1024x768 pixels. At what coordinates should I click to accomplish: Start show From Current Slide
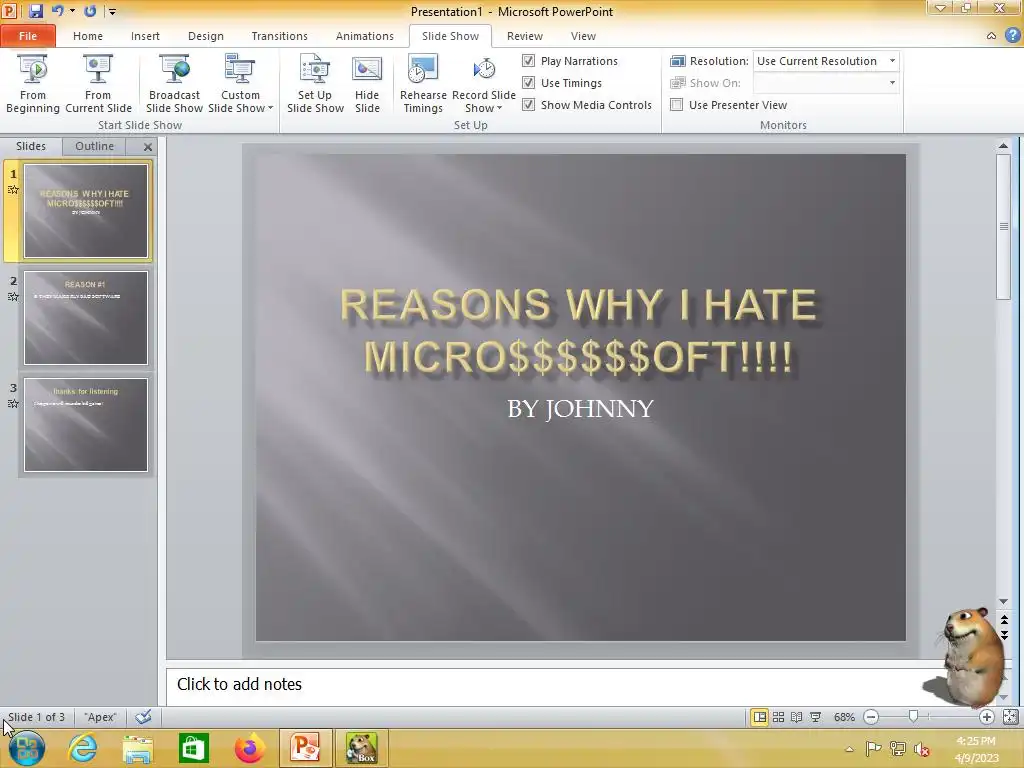tap(98, 84)
